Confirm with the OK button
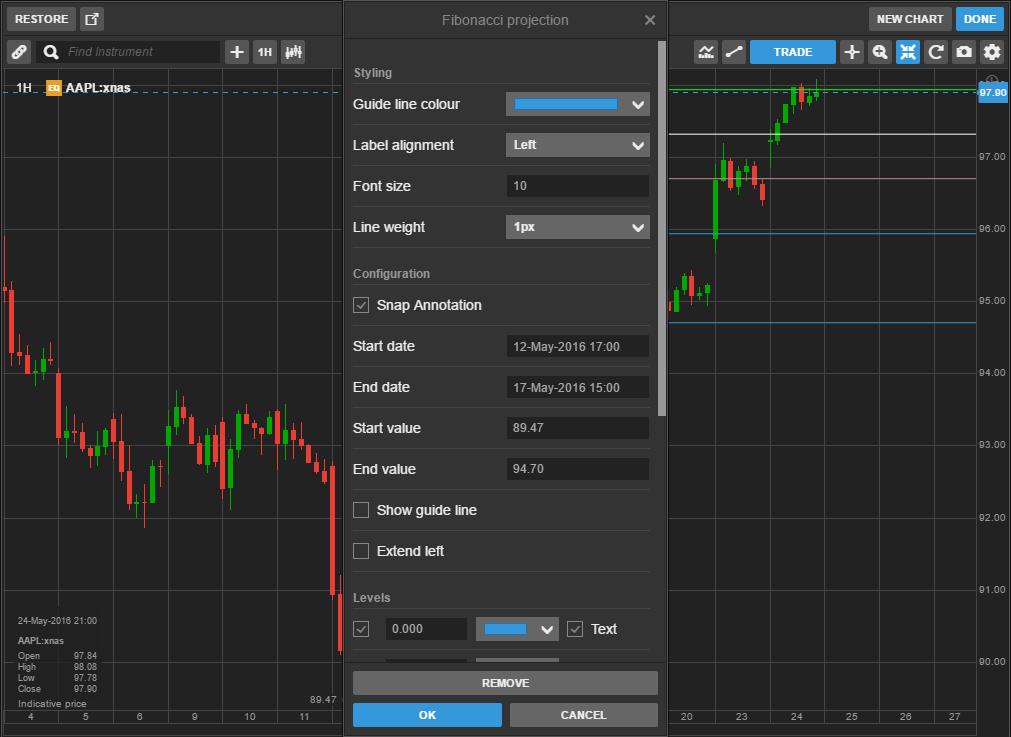The height and width of the screenshot is (737, 1011). pos(427,715)
